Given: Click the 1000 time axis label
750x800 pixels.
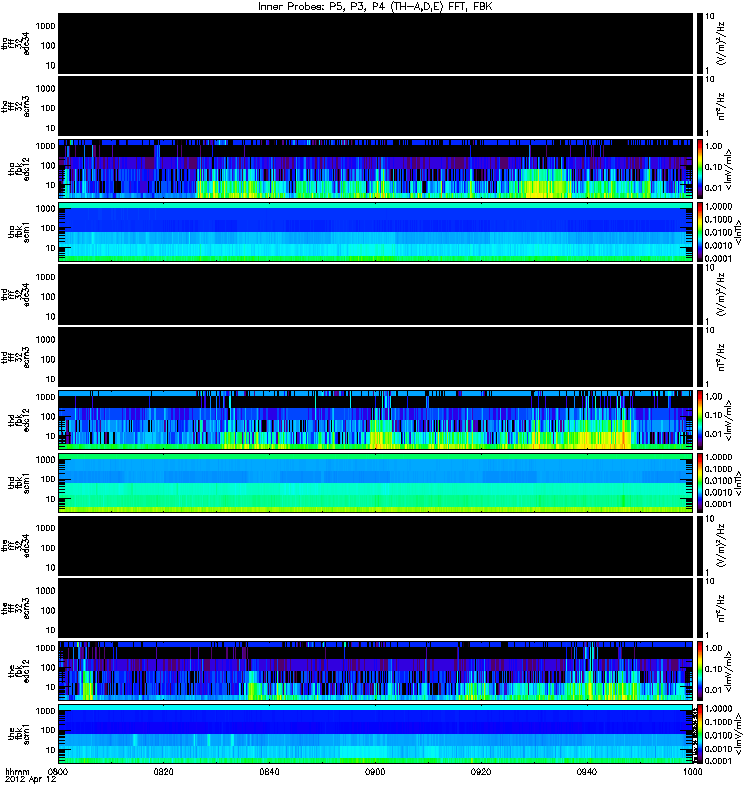Looking at the screenshot, I should tap(692, 771).
